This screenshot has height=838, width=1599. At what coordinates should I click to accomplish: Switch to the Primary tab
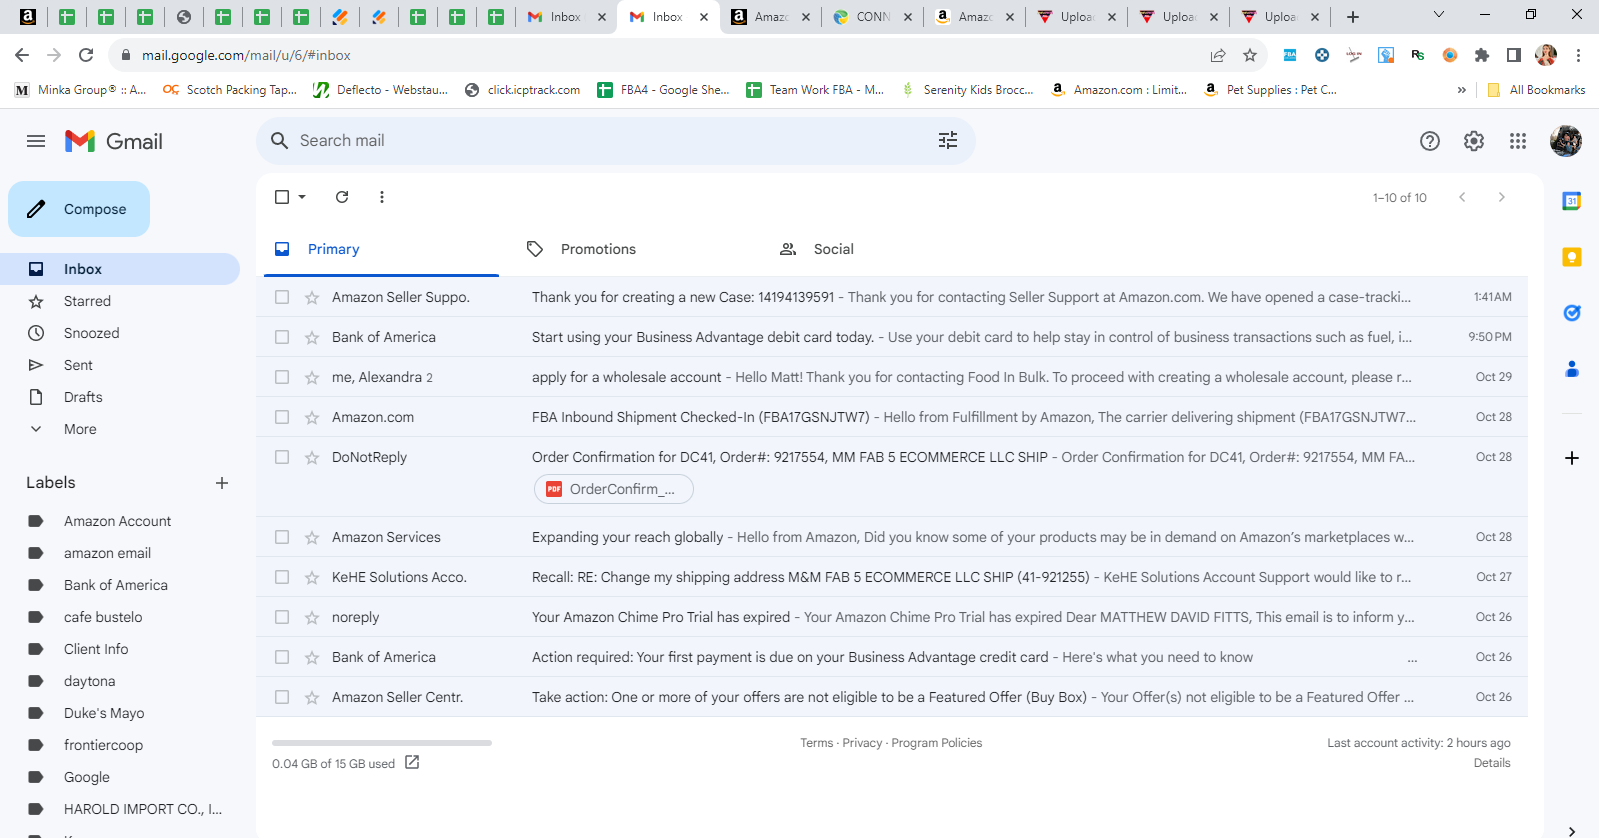point(381,249)
